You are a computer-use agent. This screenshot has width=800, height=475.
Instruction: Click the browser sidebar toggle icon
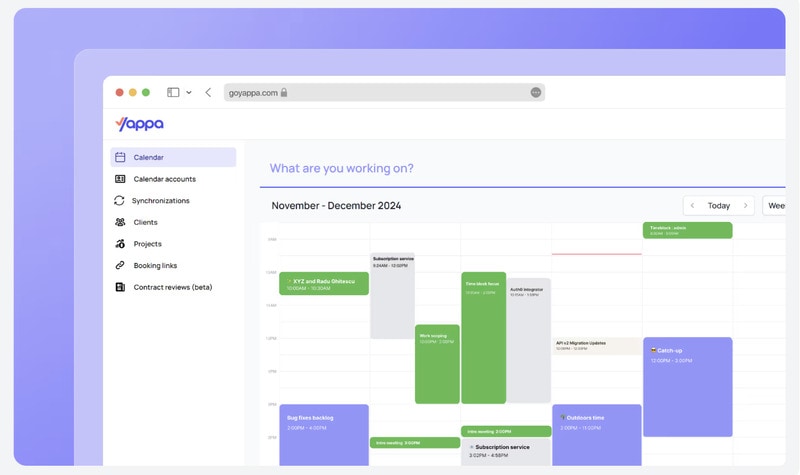(173, 92)
